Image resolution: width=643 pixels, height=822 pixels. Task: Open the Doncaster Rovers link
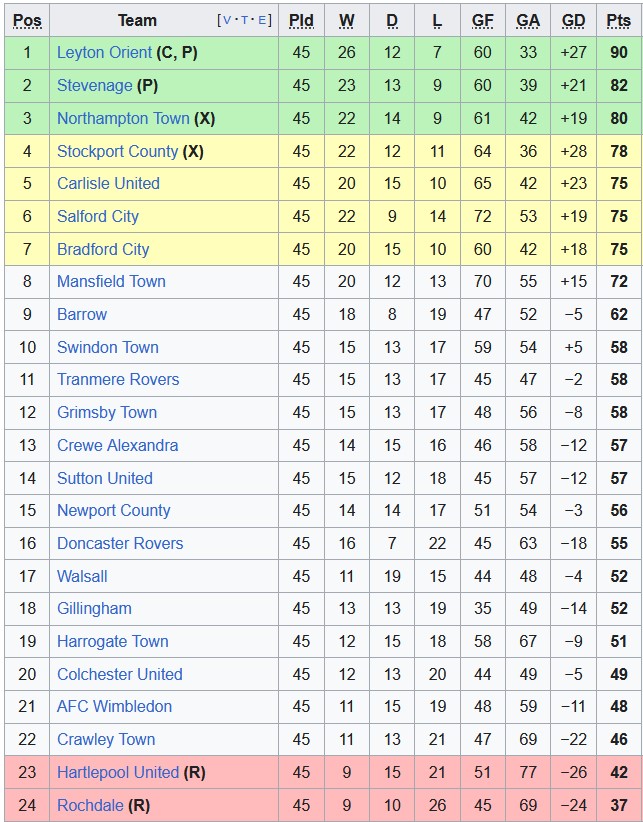(x=120, y=543)
